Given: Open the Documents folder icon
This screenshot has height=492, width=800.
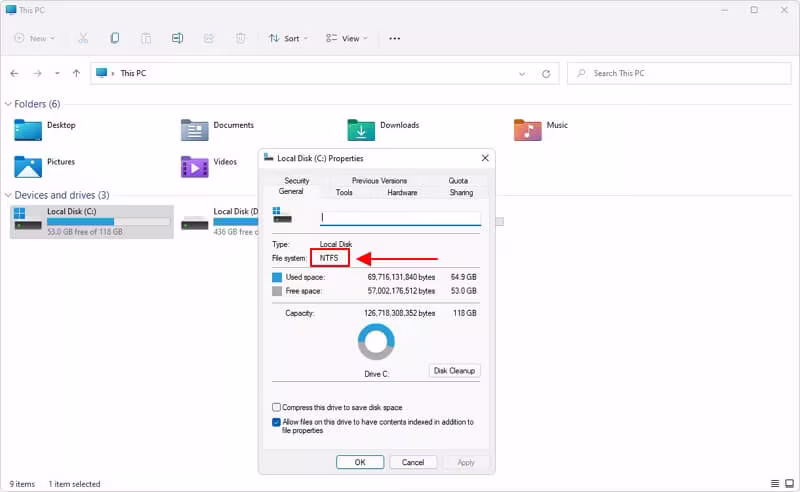Looking at the screenshot, I should point(194,130).
